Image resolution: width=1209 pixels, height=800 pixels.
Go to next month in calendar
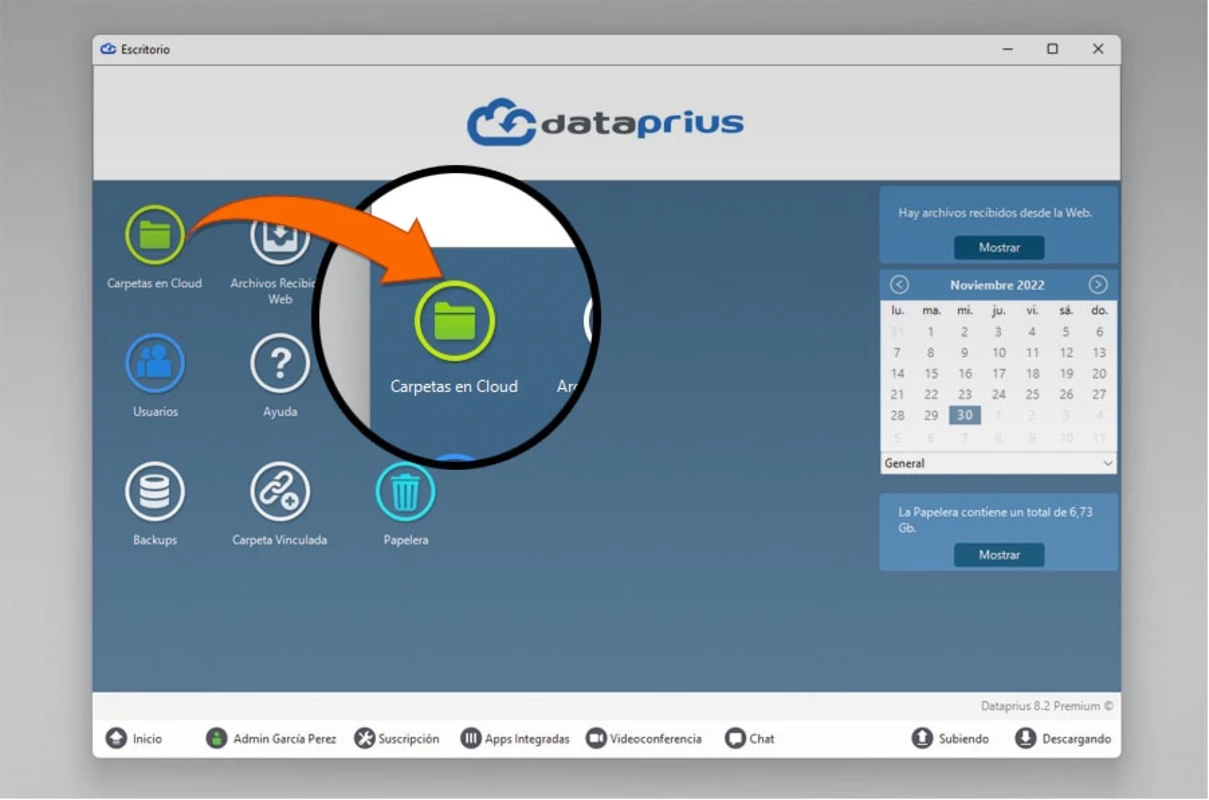click(x=1098, y=284)
